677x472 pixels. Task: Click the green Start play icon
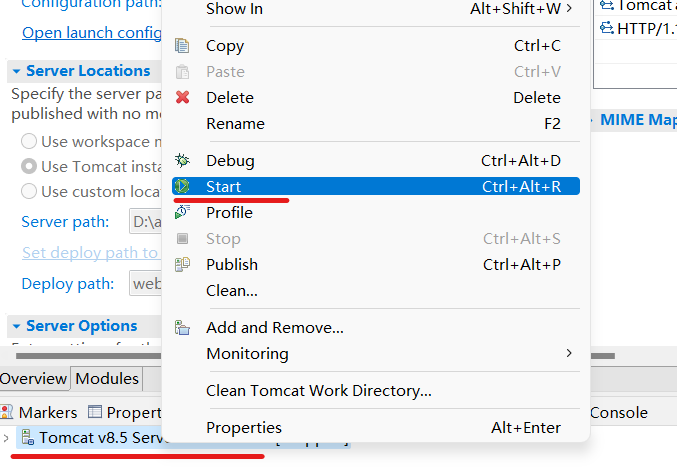tap(182, 187)
